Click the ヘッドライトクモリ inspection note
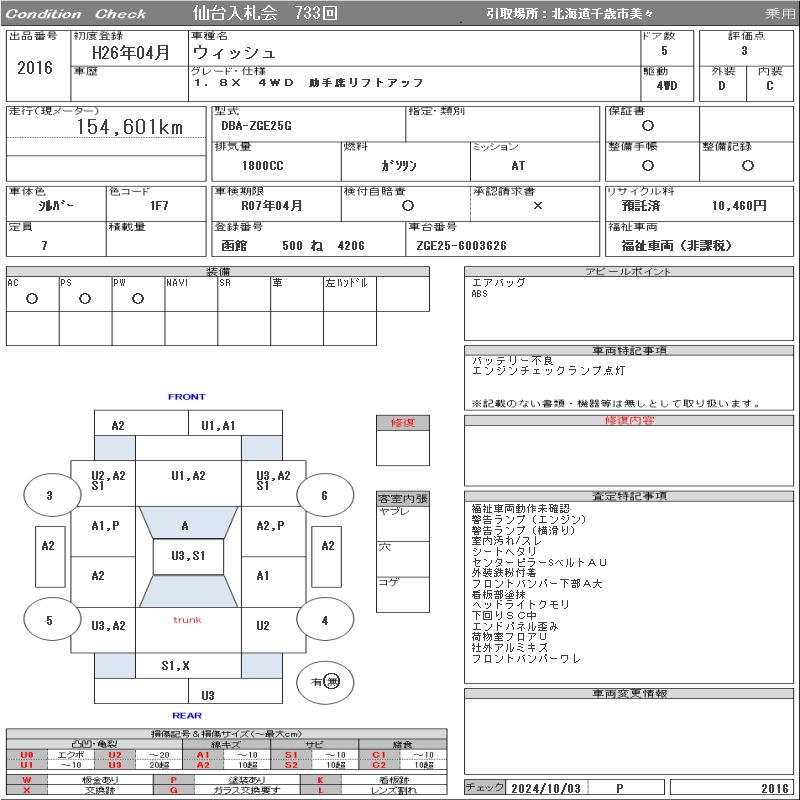Image resolution: width=800 pixels, height=800 pixels. (x=520, y=605)
